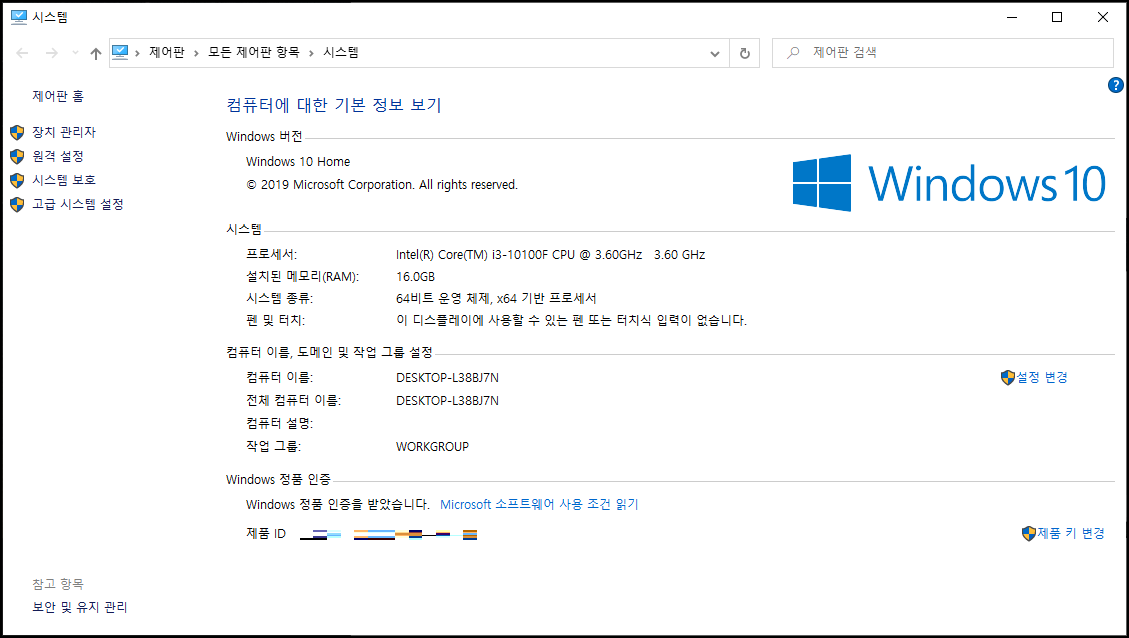The image size is (1129, 638).
Task: Click the System window title icon
Action: click(x=19, y=17)
